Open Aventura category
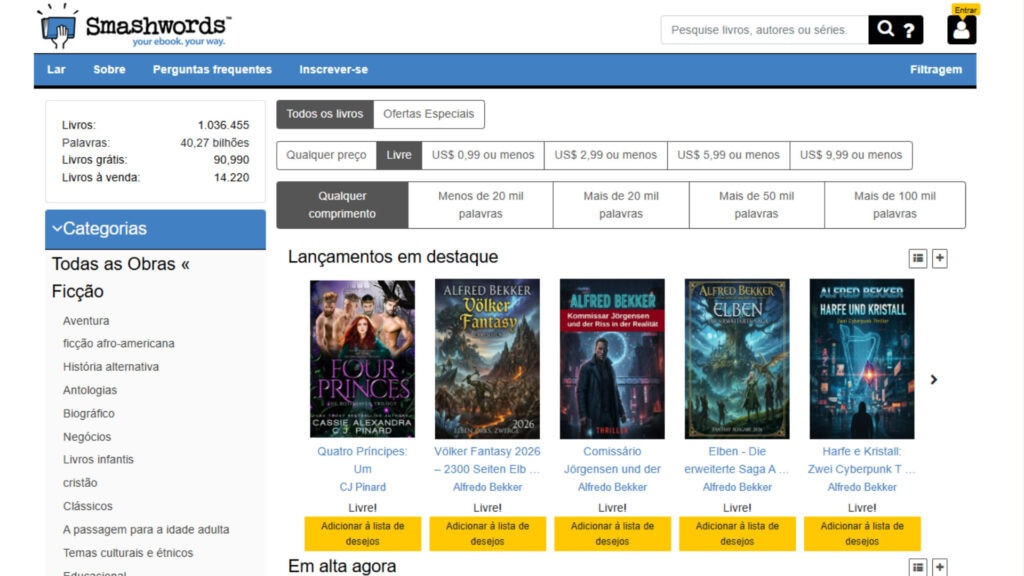Screen dimensions: 1024x576 coord(86,321)
